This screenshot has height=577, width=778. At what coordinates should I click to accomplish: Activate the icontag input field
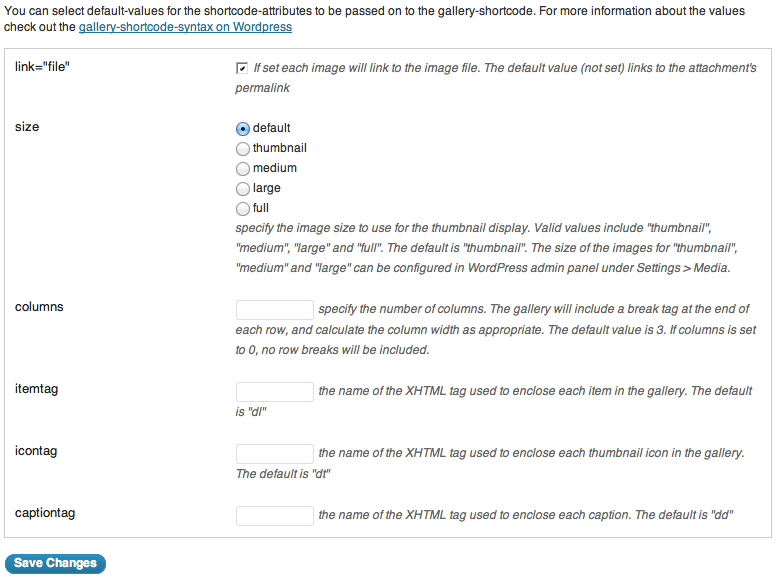click(274, 453)
